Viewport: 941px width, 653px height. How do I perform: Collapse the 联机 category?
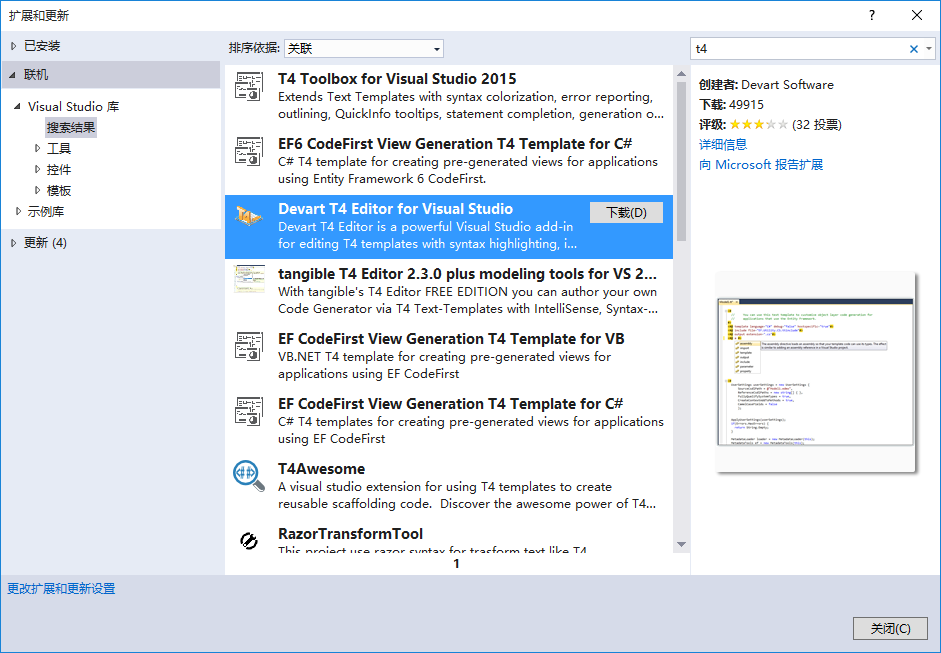click(x=13, y=75)
